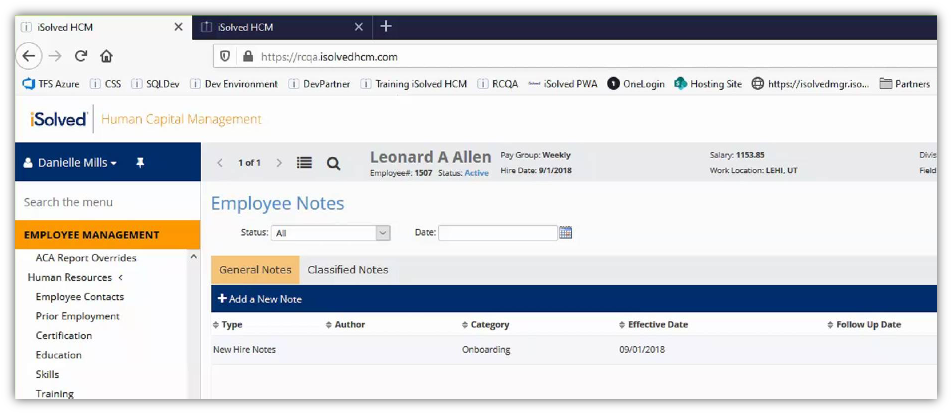This screenshot has height=414, width=952.
Task: Select the Classified Notes tab
Action: 348,270
